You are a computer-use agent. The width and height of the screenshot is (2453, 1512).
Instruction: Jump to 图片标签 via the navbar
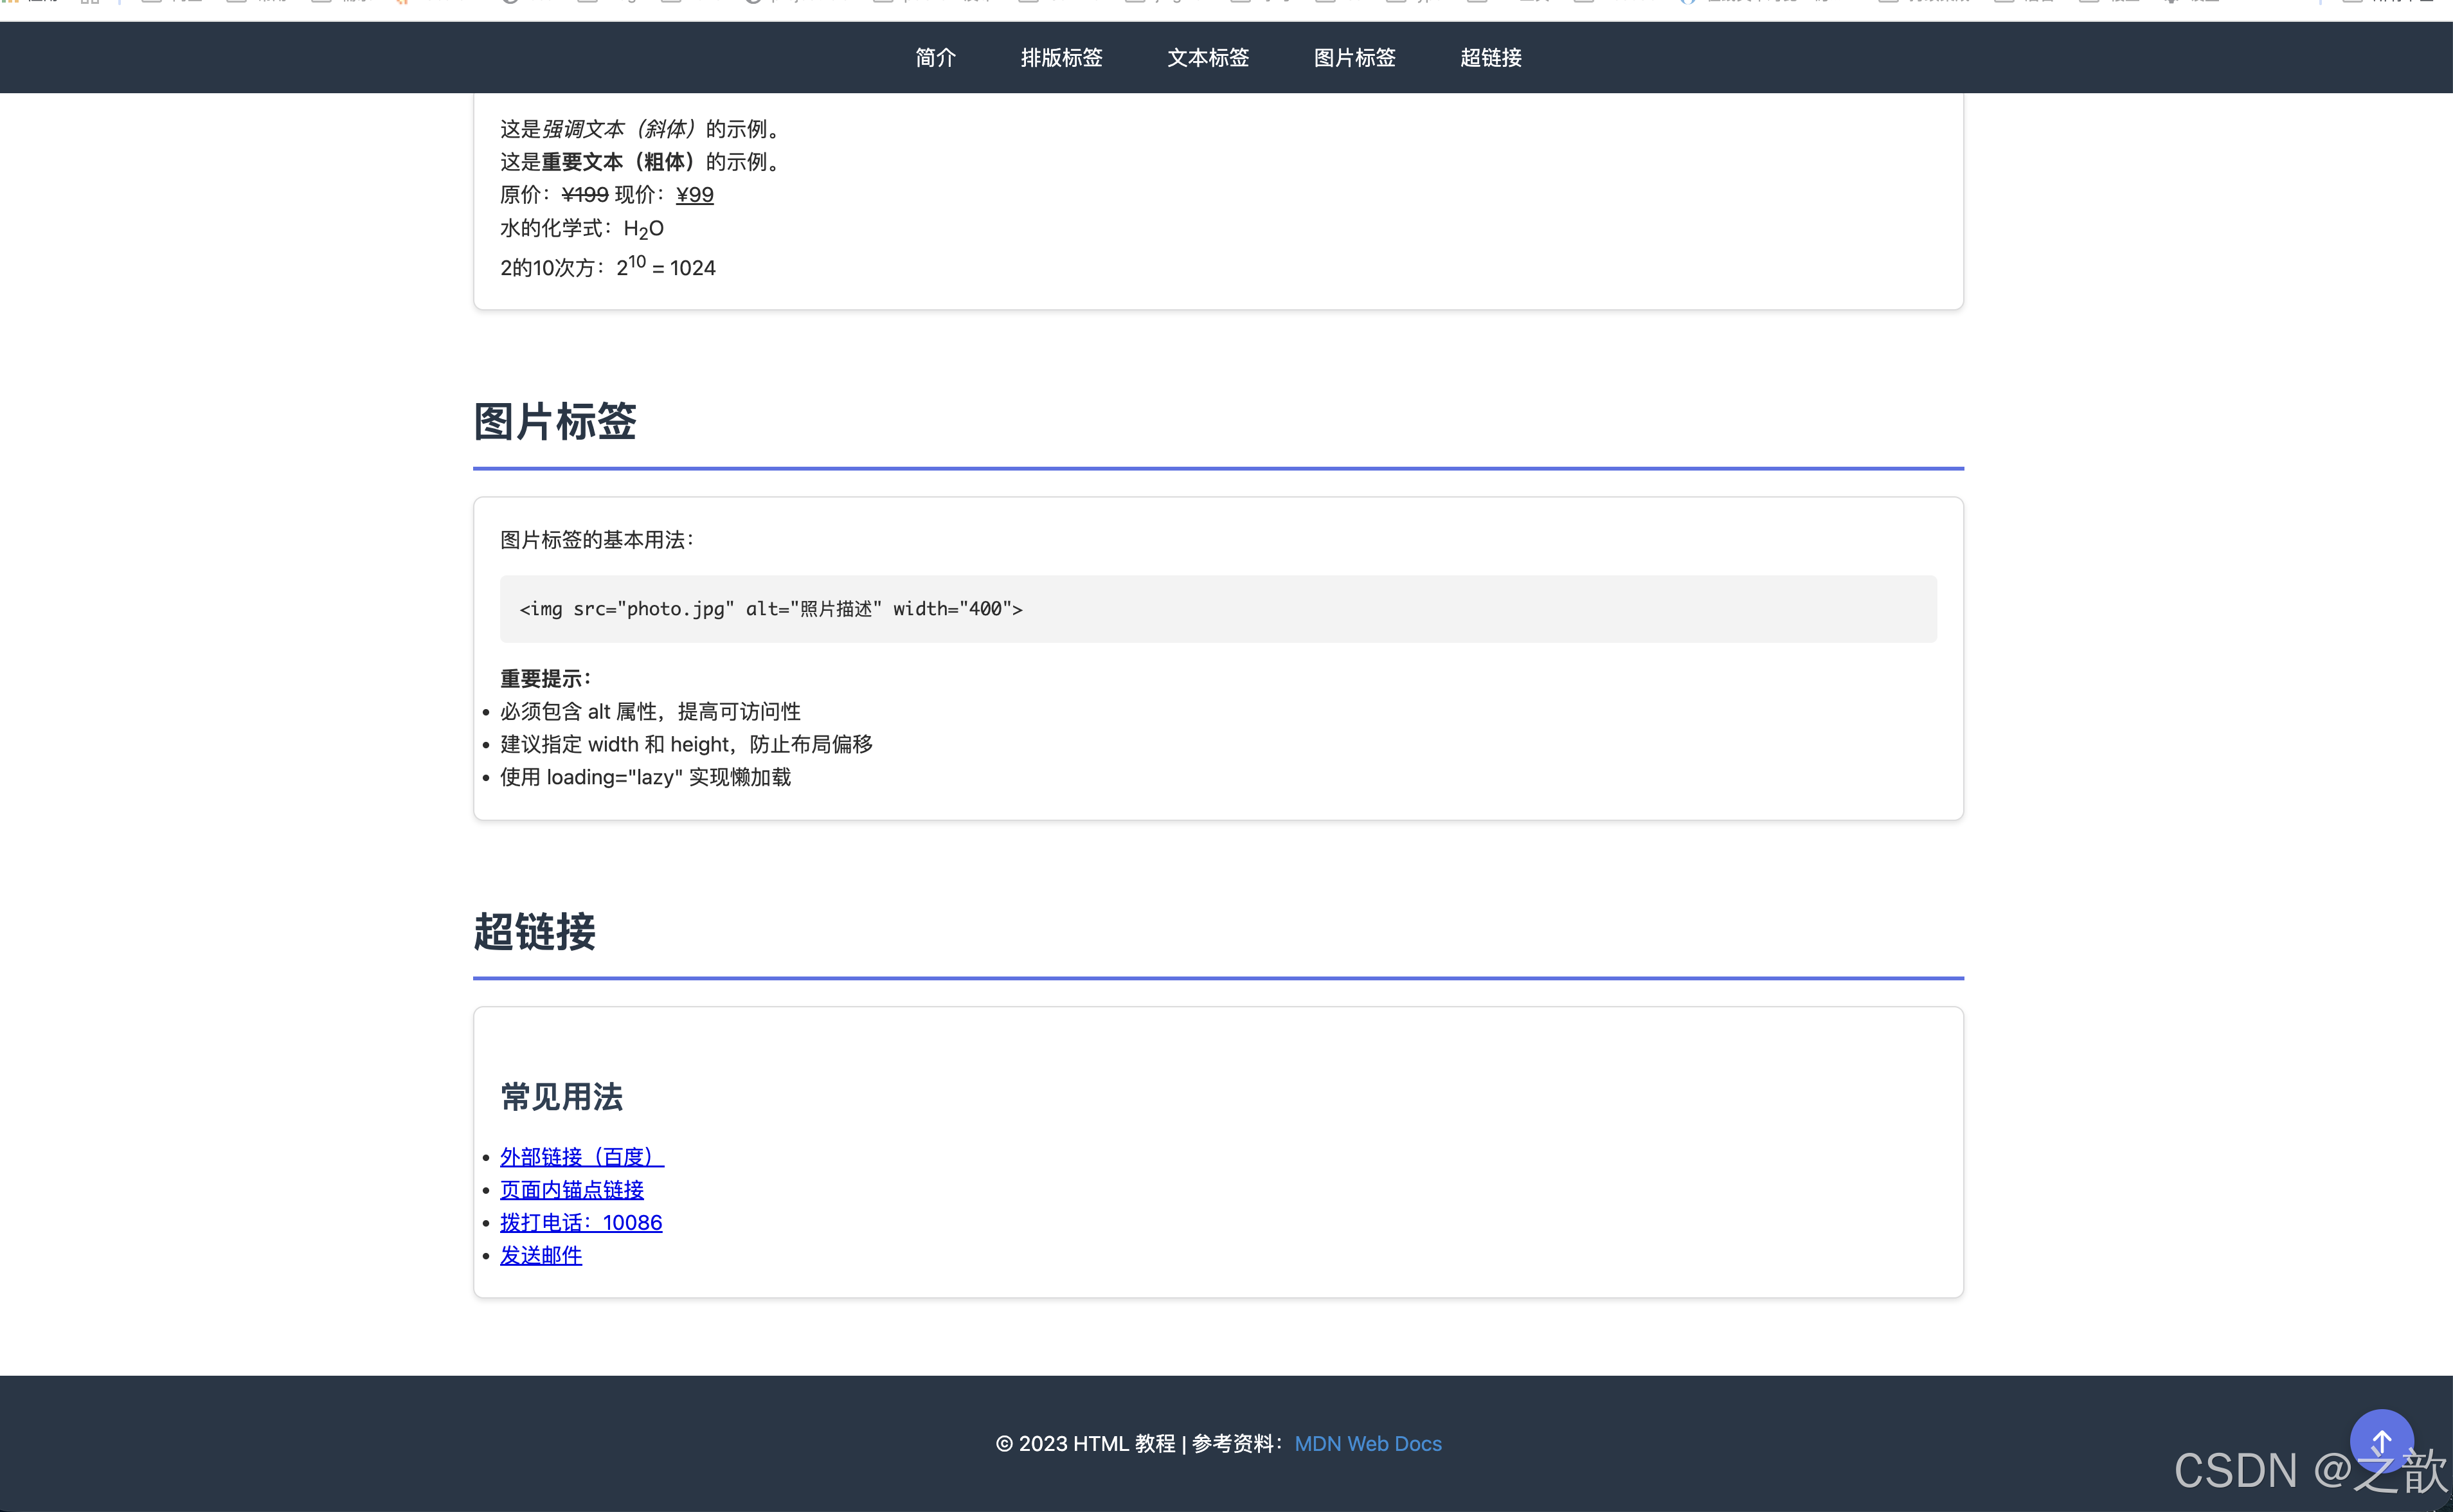click(x=1354, y=58)
